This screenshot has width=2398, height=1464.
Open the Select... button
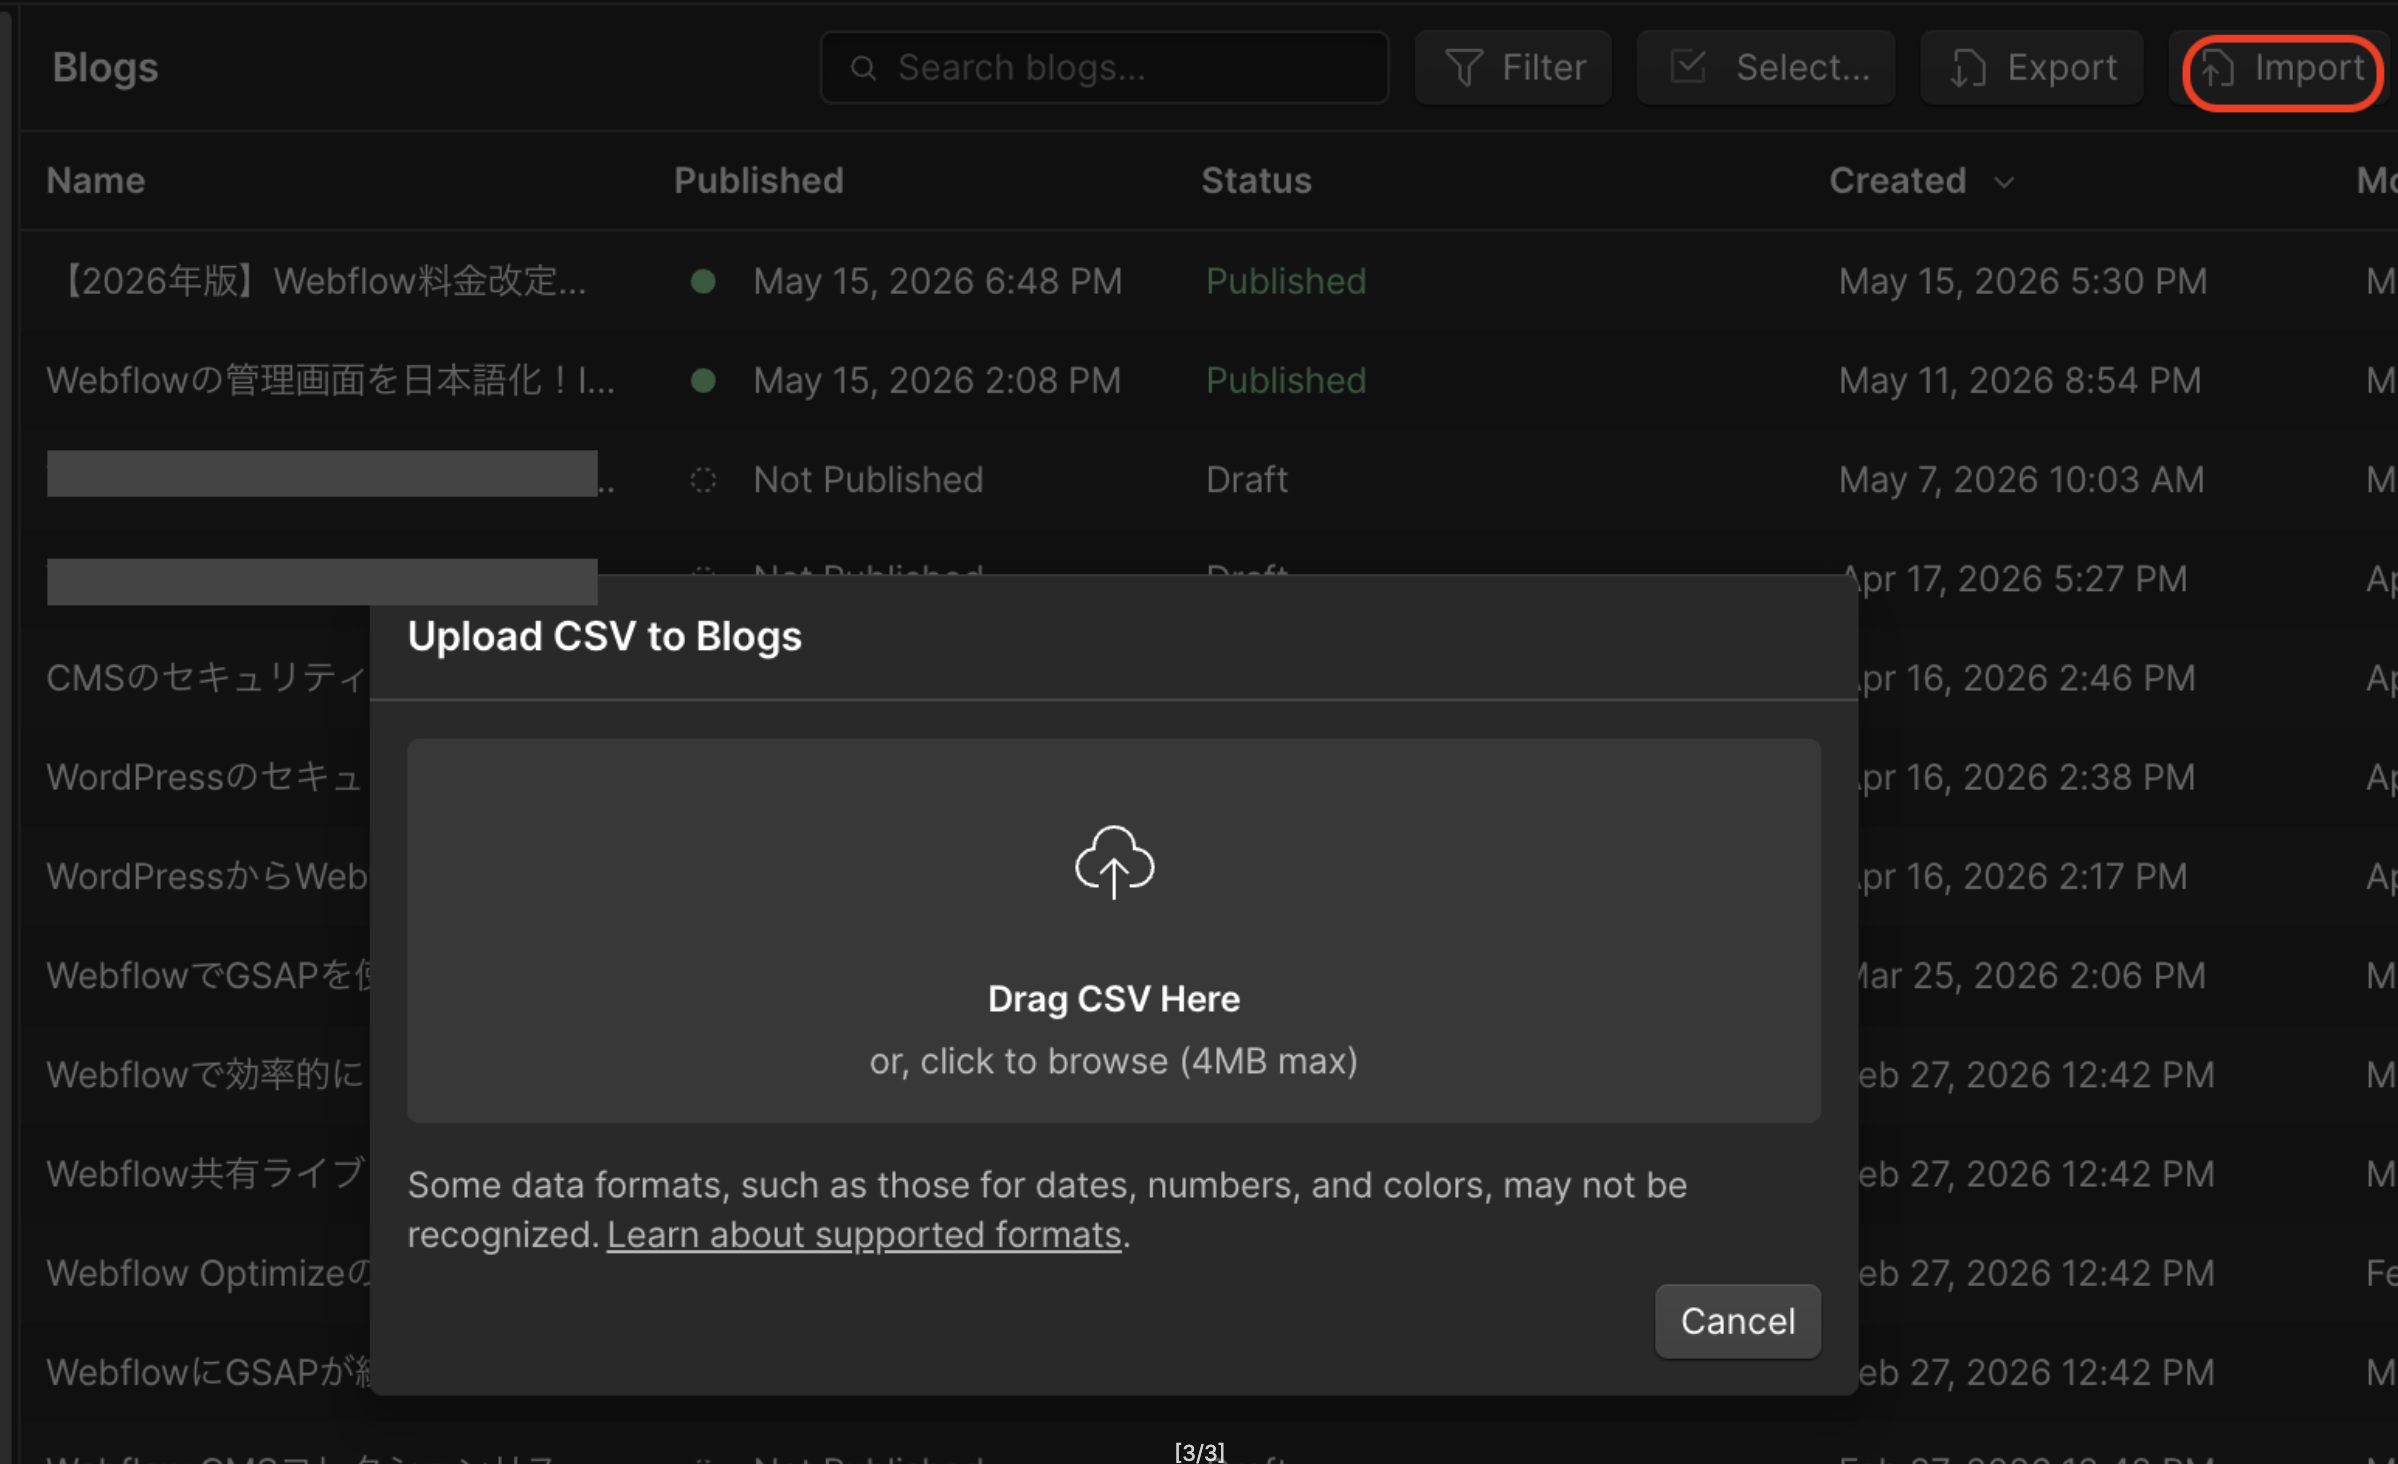pyautogui.click(x=1766, y=68)
